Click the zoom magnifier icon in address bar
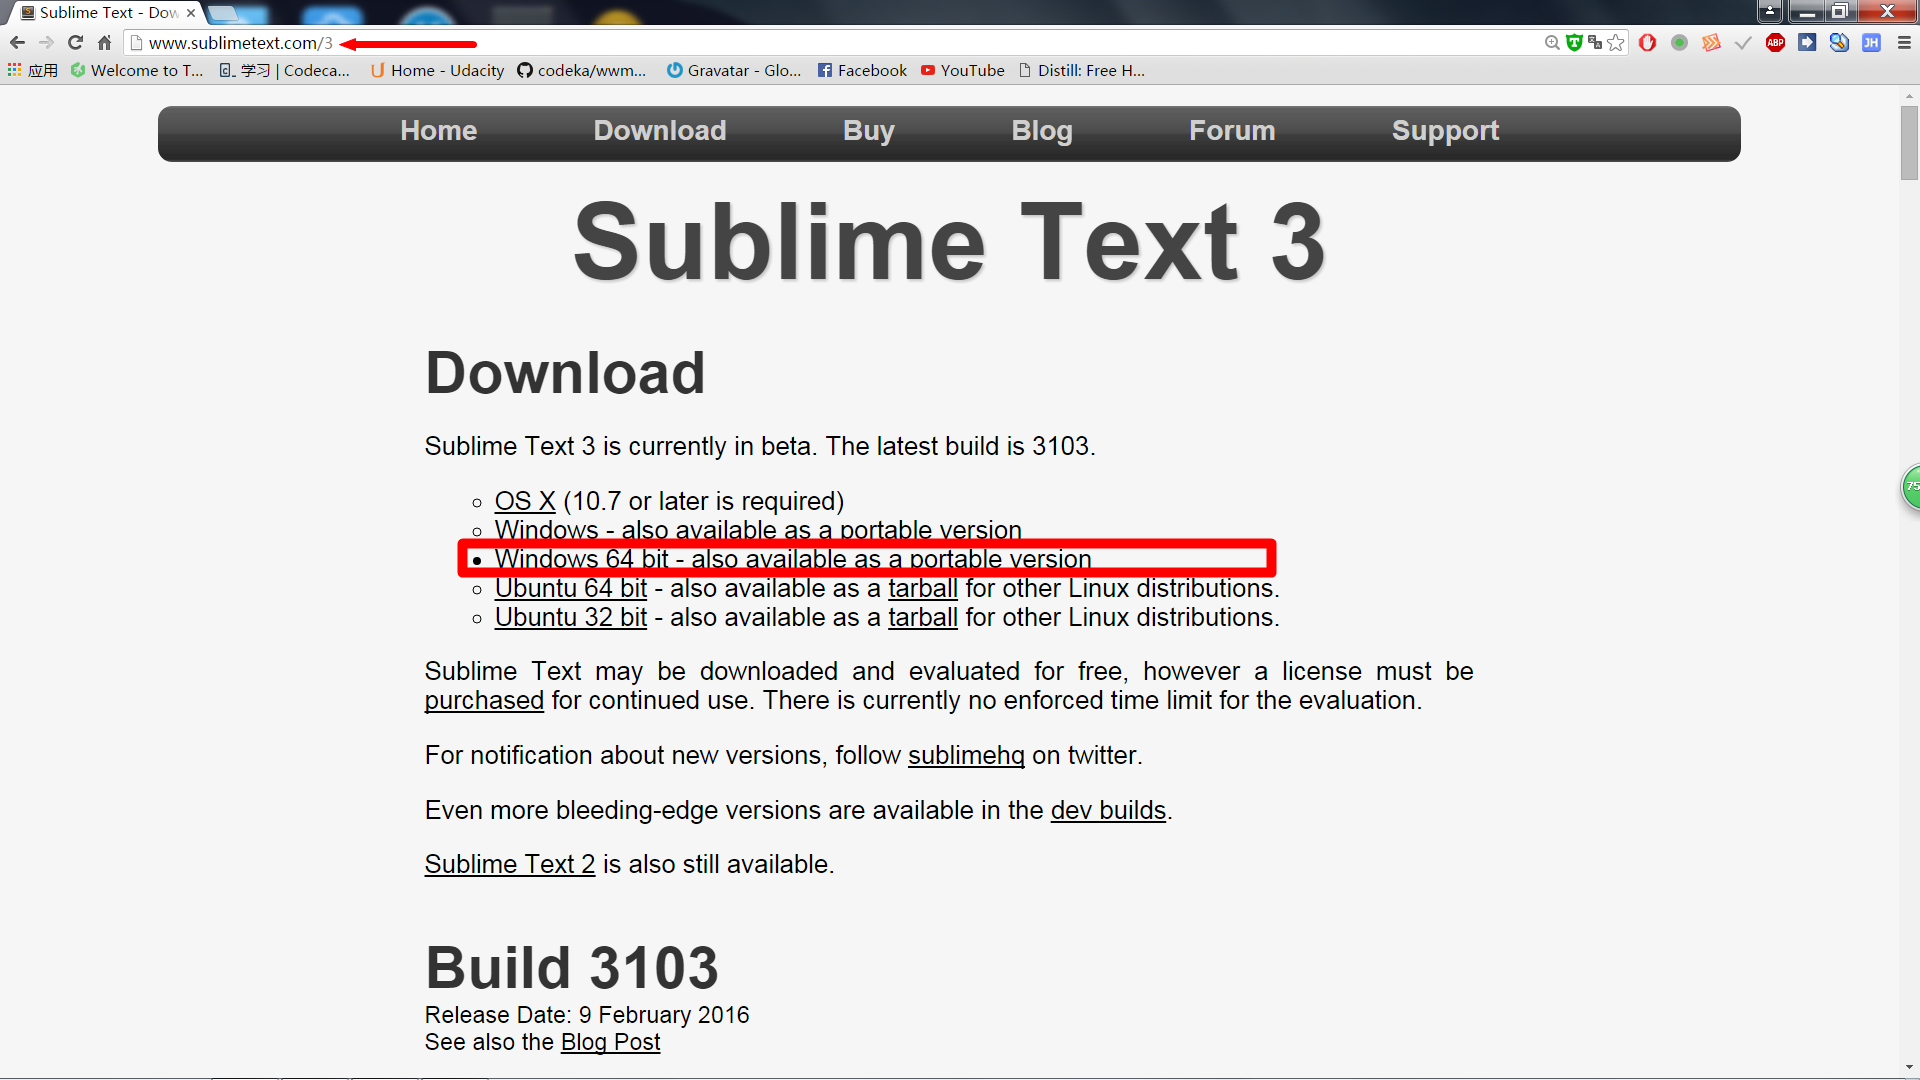The image size is (1920, 1080). (x=1552, y=43)
